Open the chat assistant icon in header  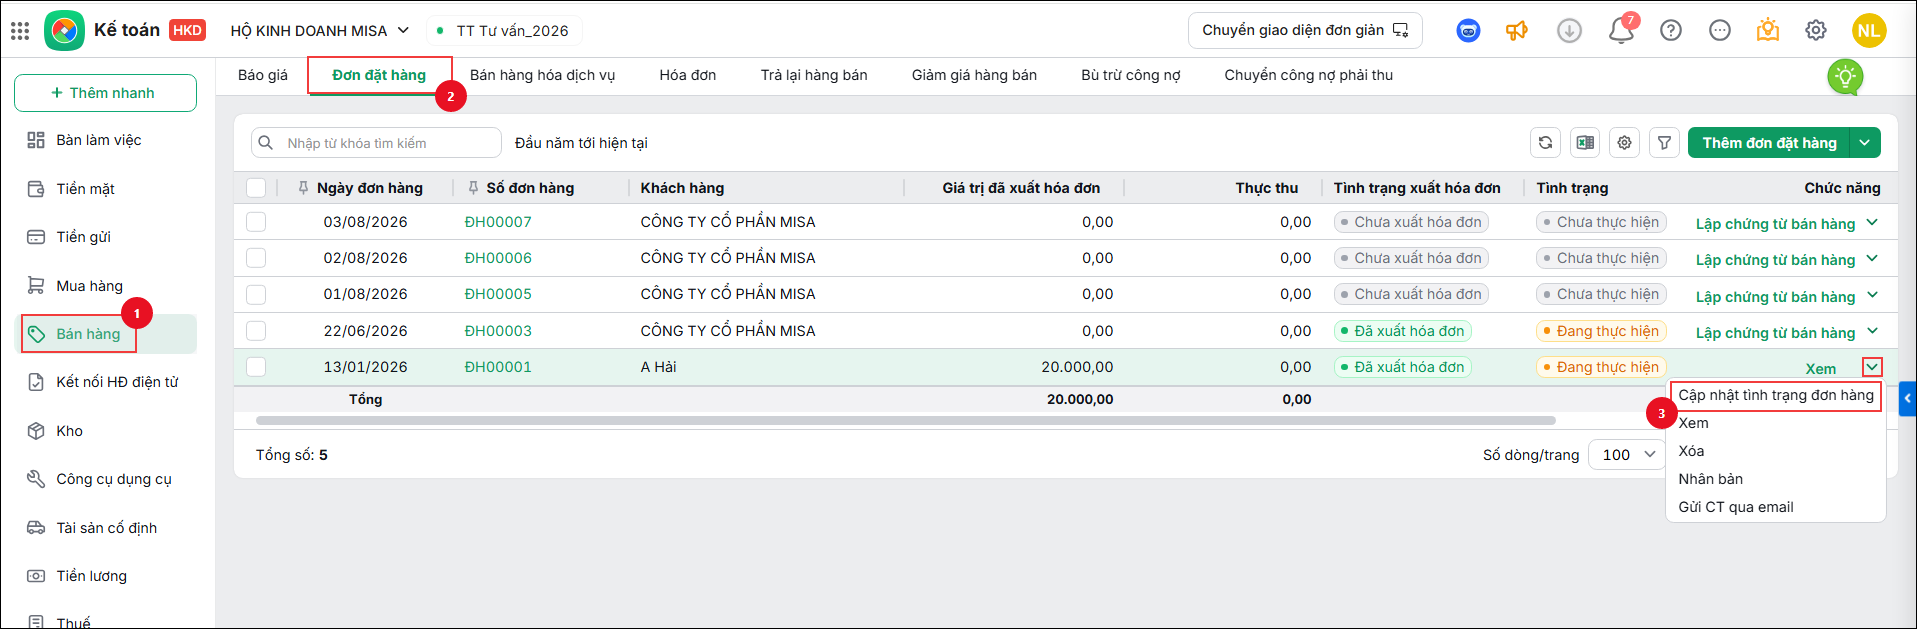pyautogui.click(x=1468, y=31)
